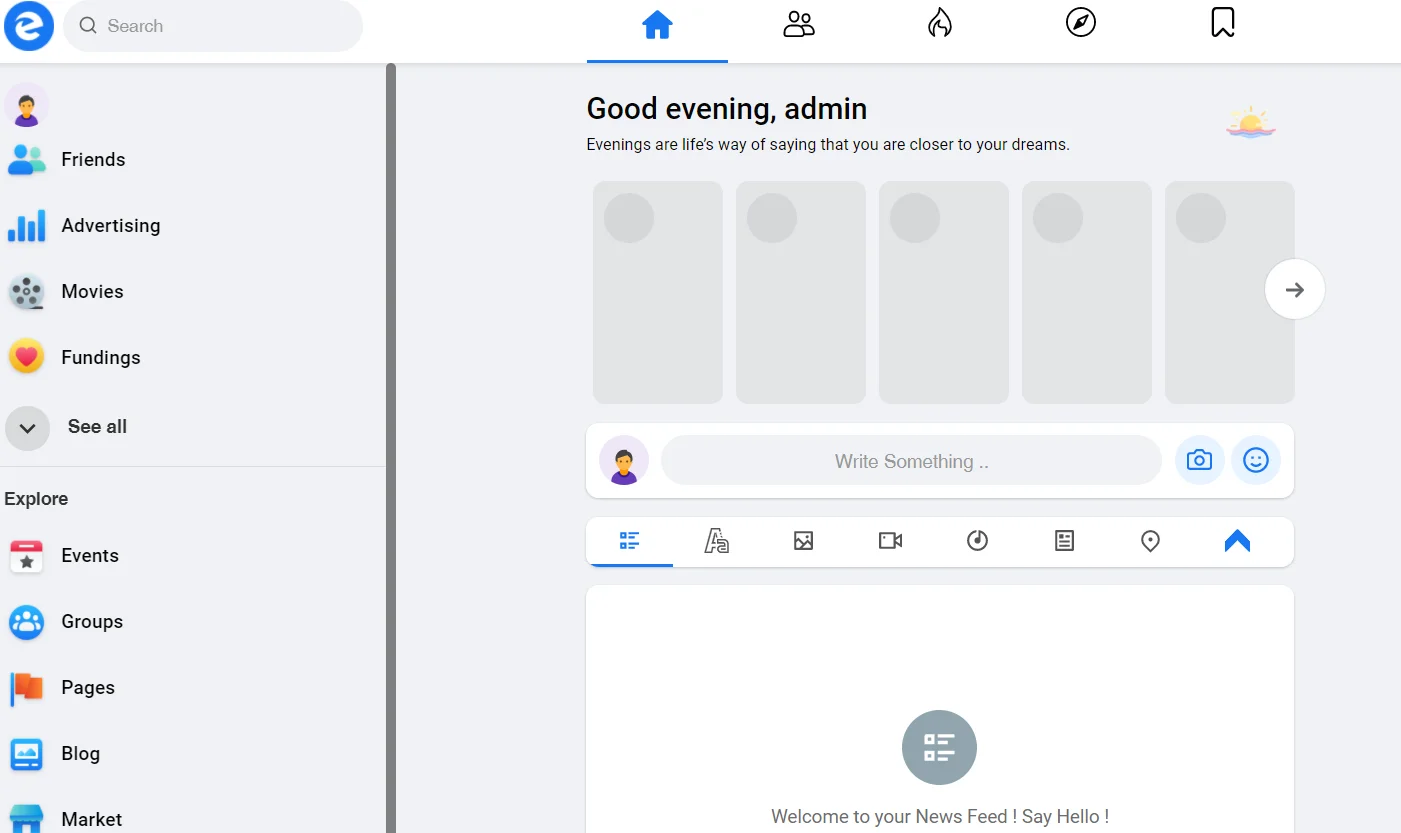The image size is (1401, 833).
Task: Show next stories with arrow button
Action: [x=1294, y=290]
